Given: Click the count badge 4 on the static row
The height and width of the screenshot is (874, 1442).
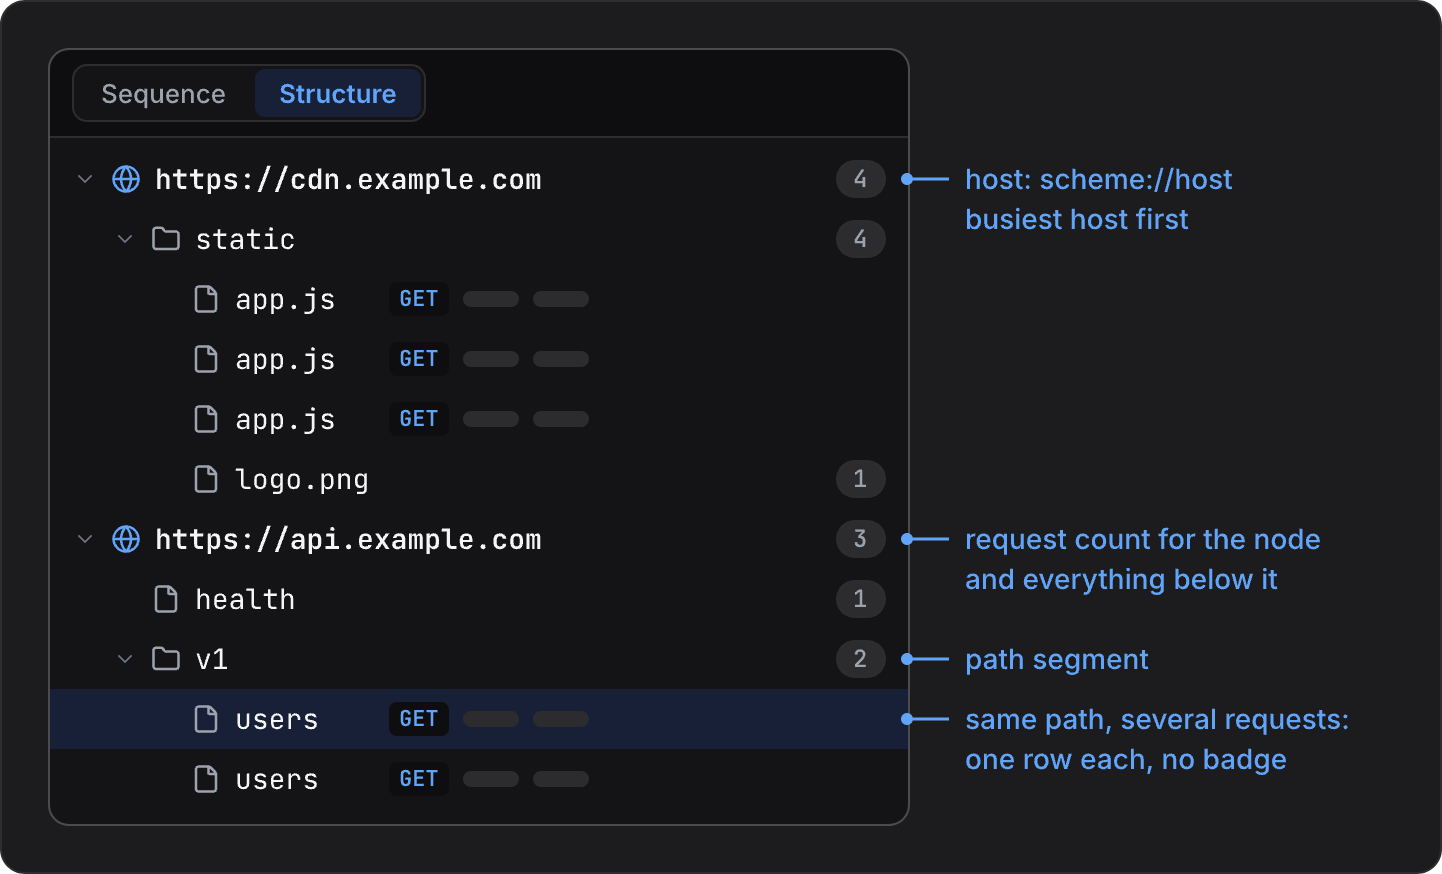Looking at the screenshot, I should (860, 239).
